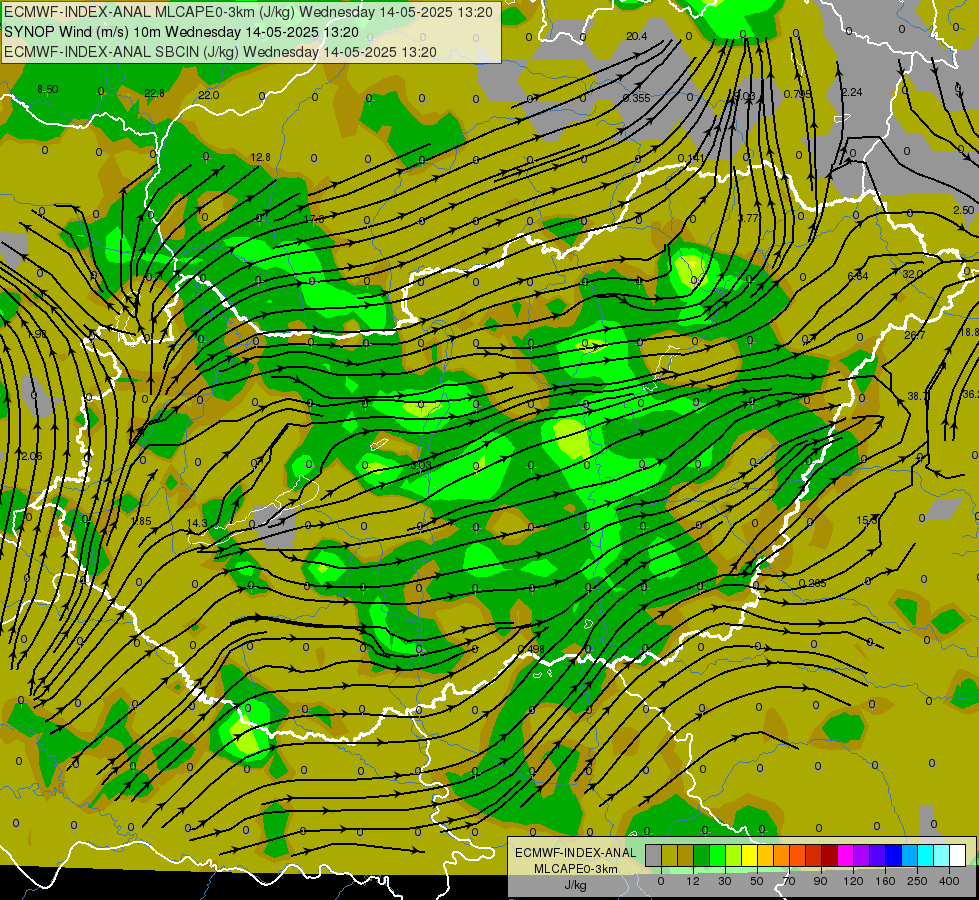The height and width of the screenshot is (900, 979).
Task: Click the map data value '2.24'
Action: [x=852, y=92]
